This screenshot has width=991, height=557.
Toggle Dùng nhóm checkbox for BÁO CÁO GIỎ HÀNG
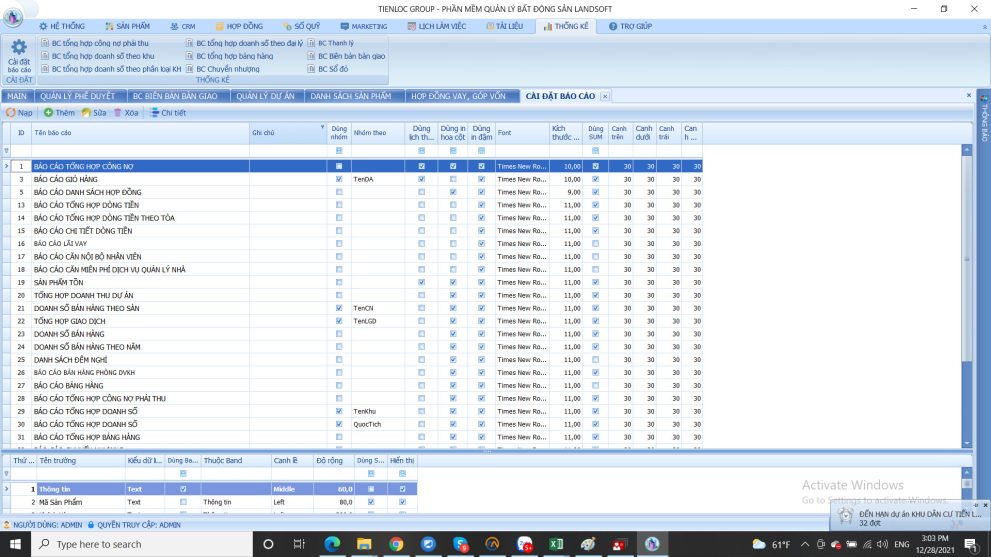pos(339,179)
